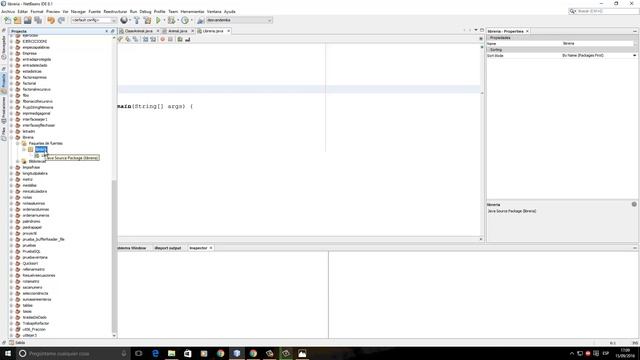Click the editor horizontal scrollbar
The width and height of the screenshot is (640, 360).
click(298, 239)
